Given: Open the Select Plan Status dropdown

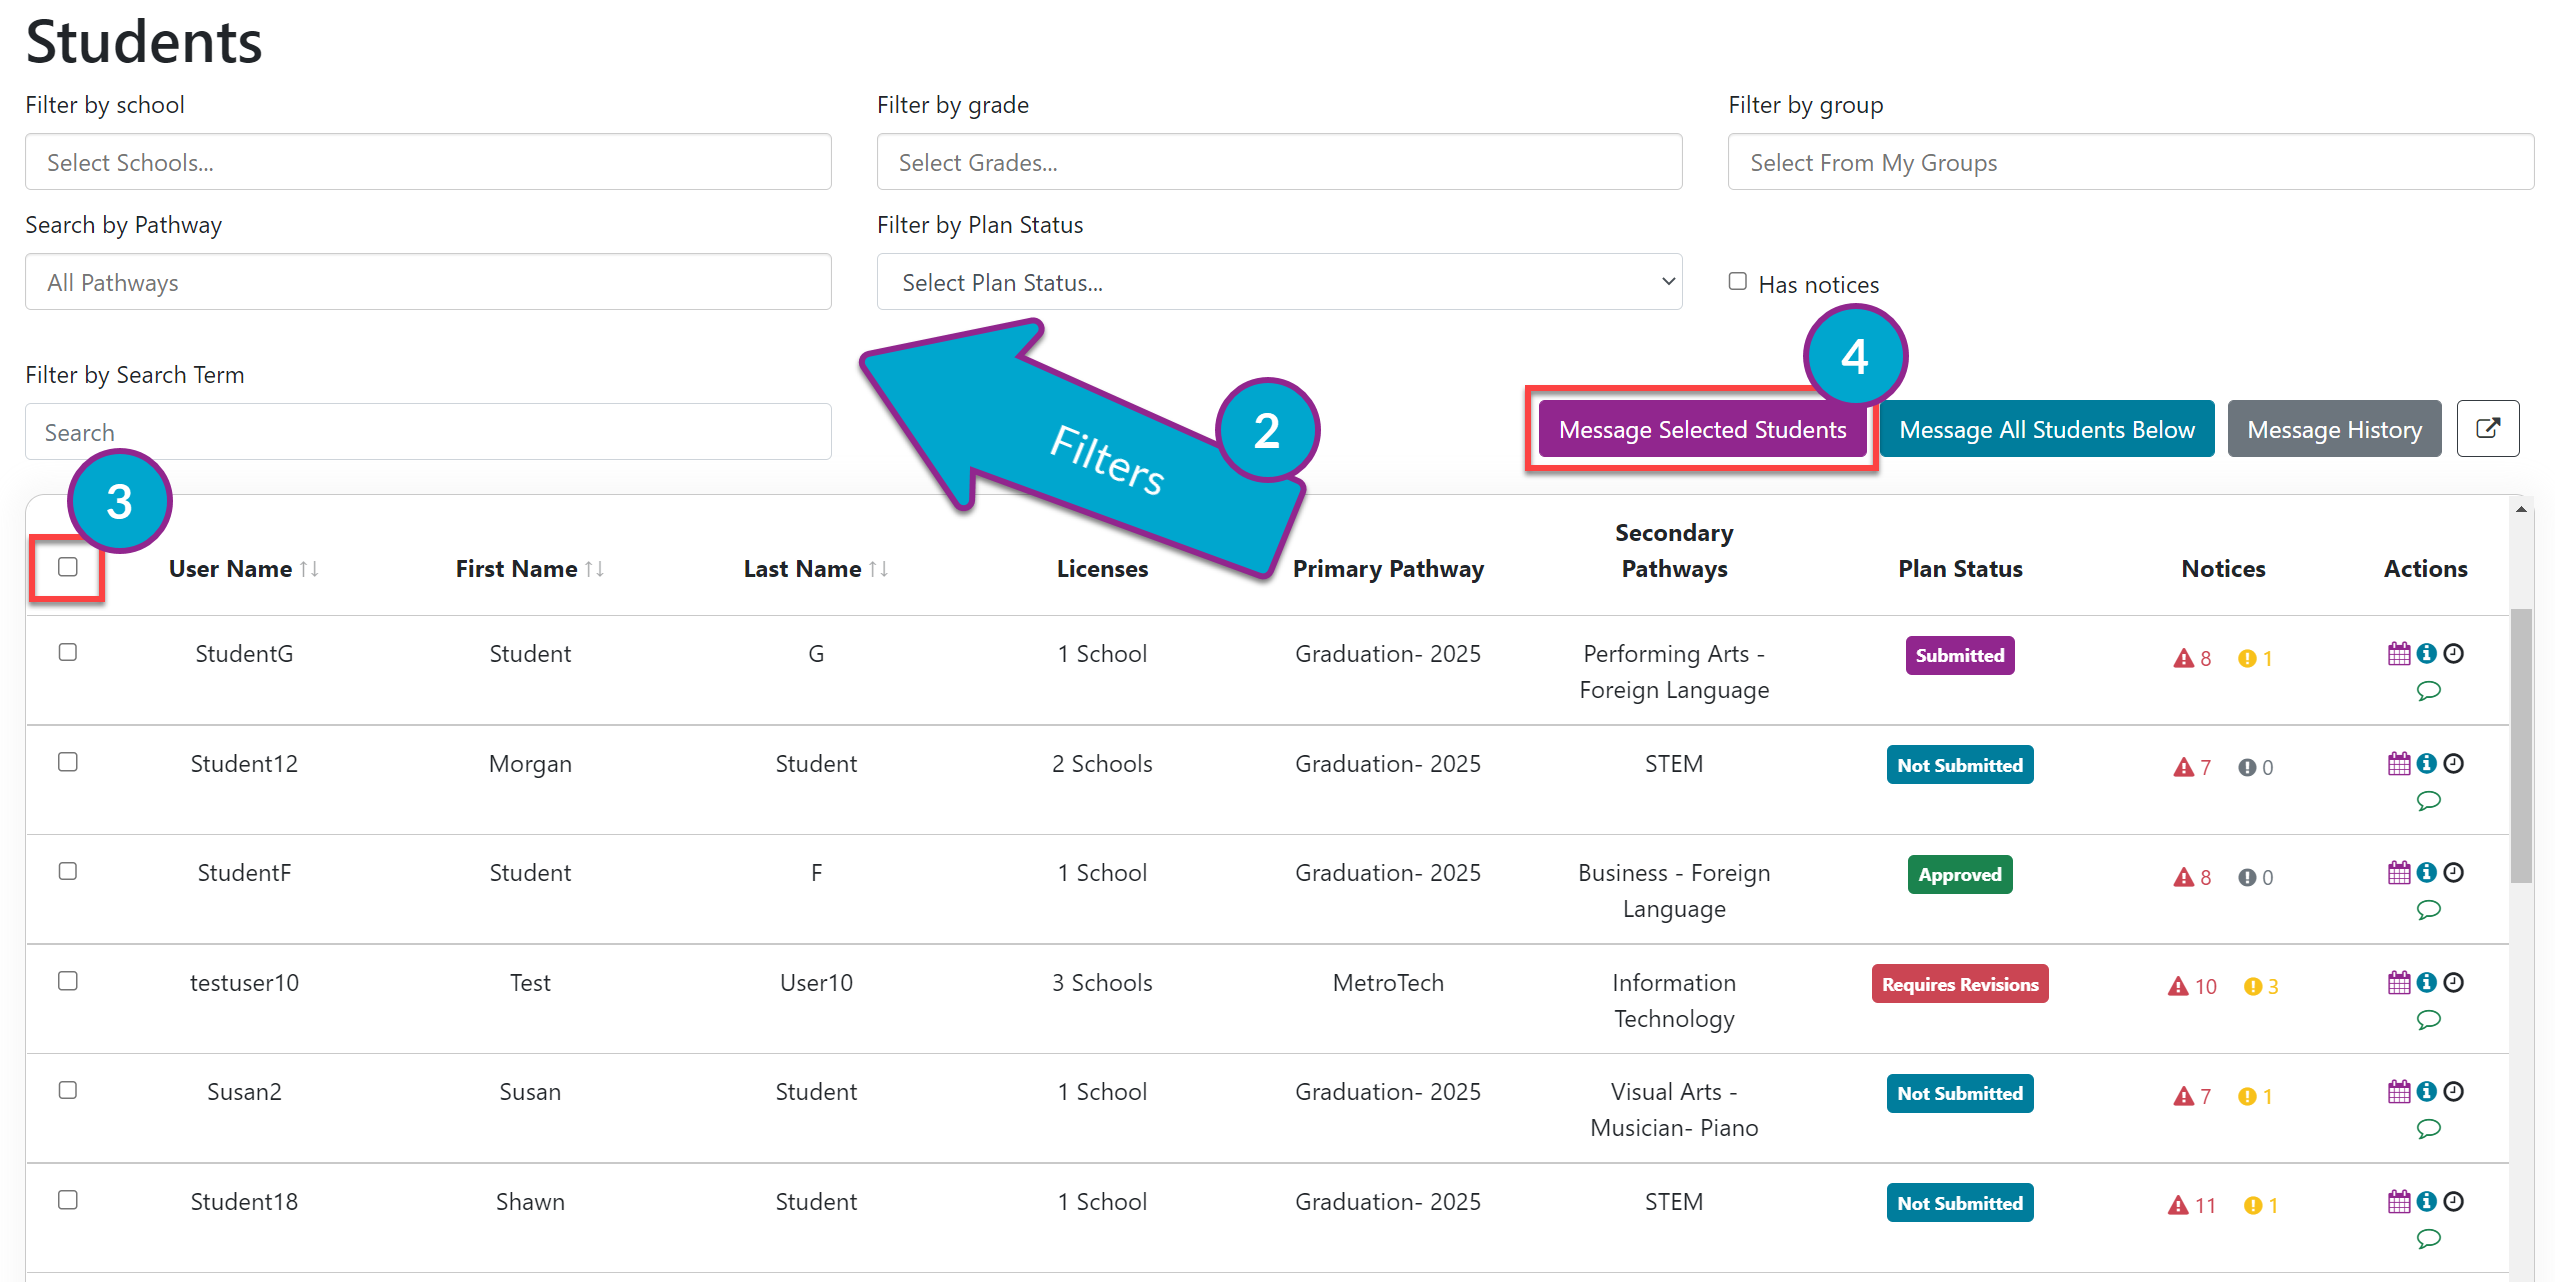Looking at the screenshot, I should [1279, 282].
